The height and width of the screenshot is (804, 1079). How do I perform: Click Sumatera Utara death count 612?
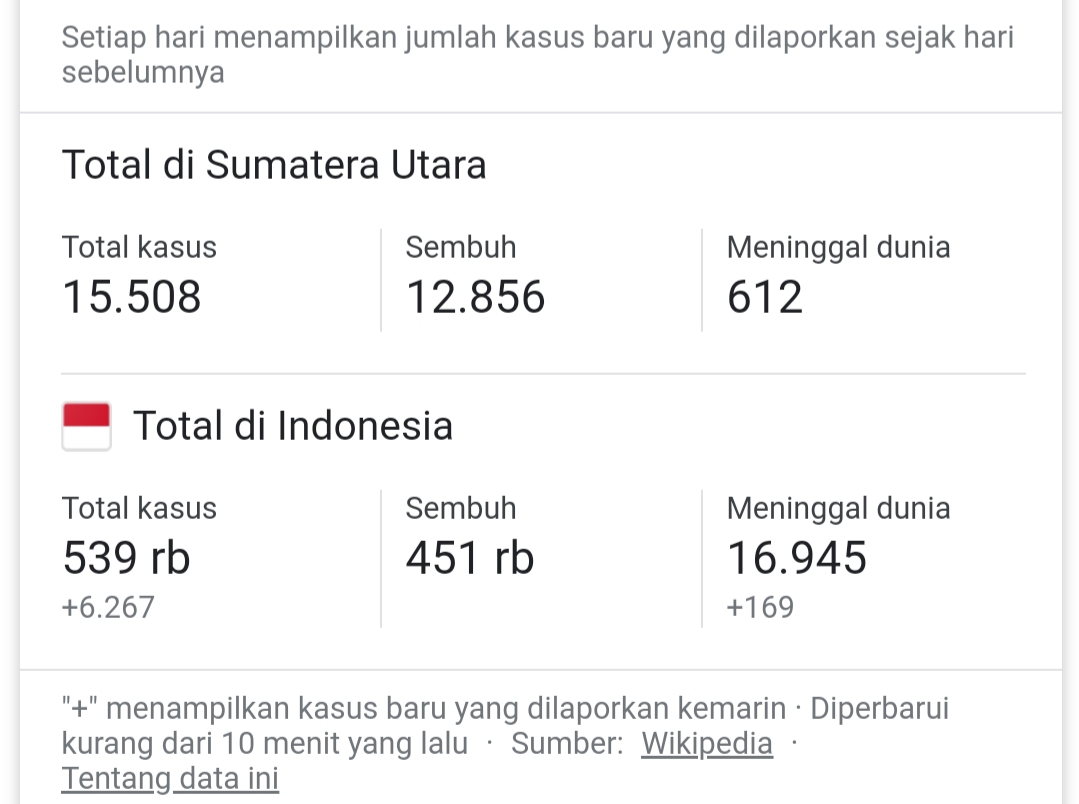point(765,297)
